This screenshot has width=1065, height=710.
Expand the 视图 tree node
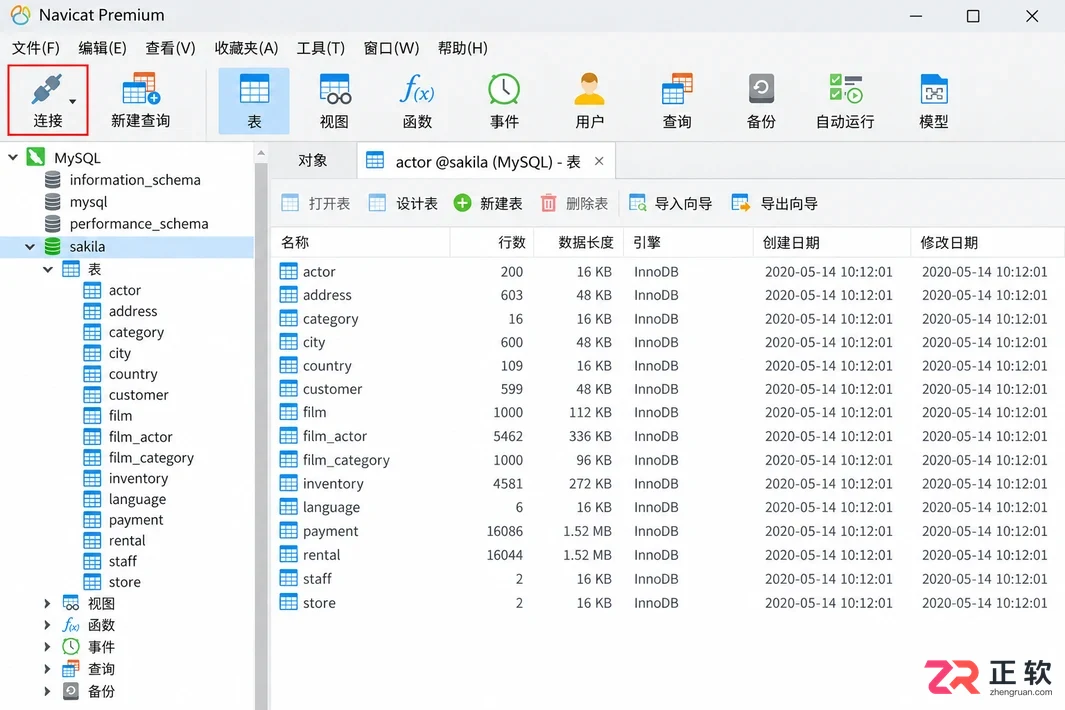pyautogui.click(x=47, y=603)
